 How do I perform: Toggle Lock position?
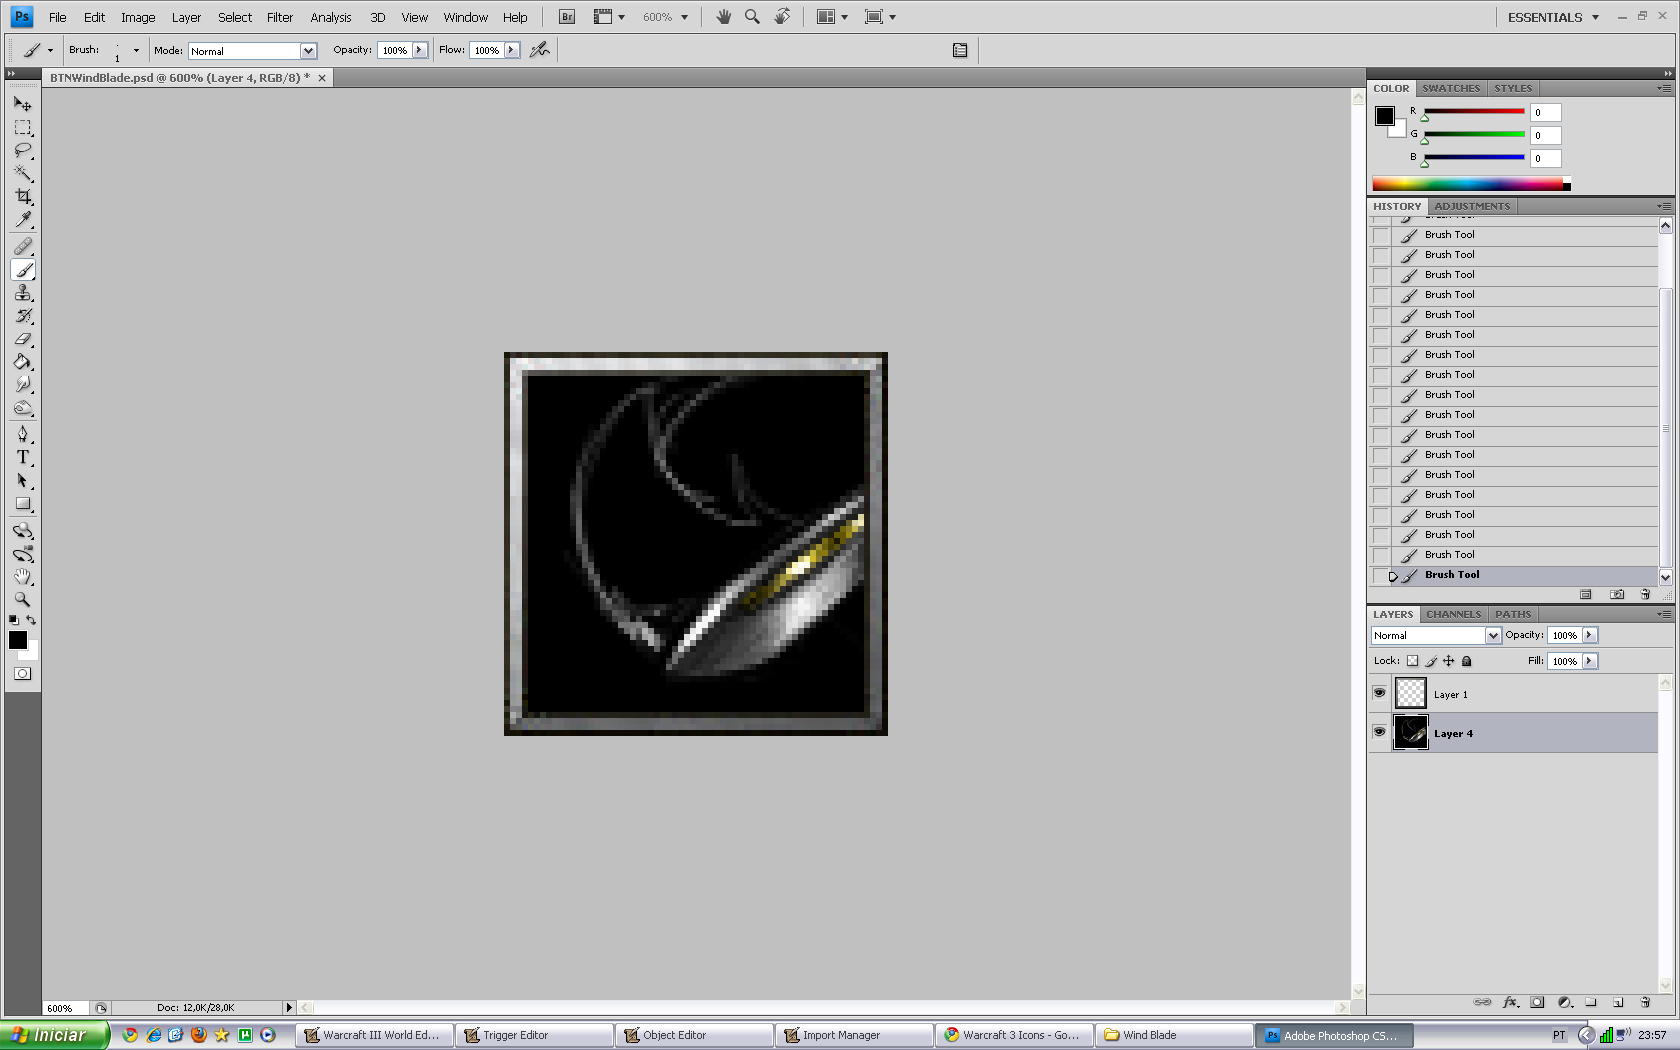click(1448, 661)
